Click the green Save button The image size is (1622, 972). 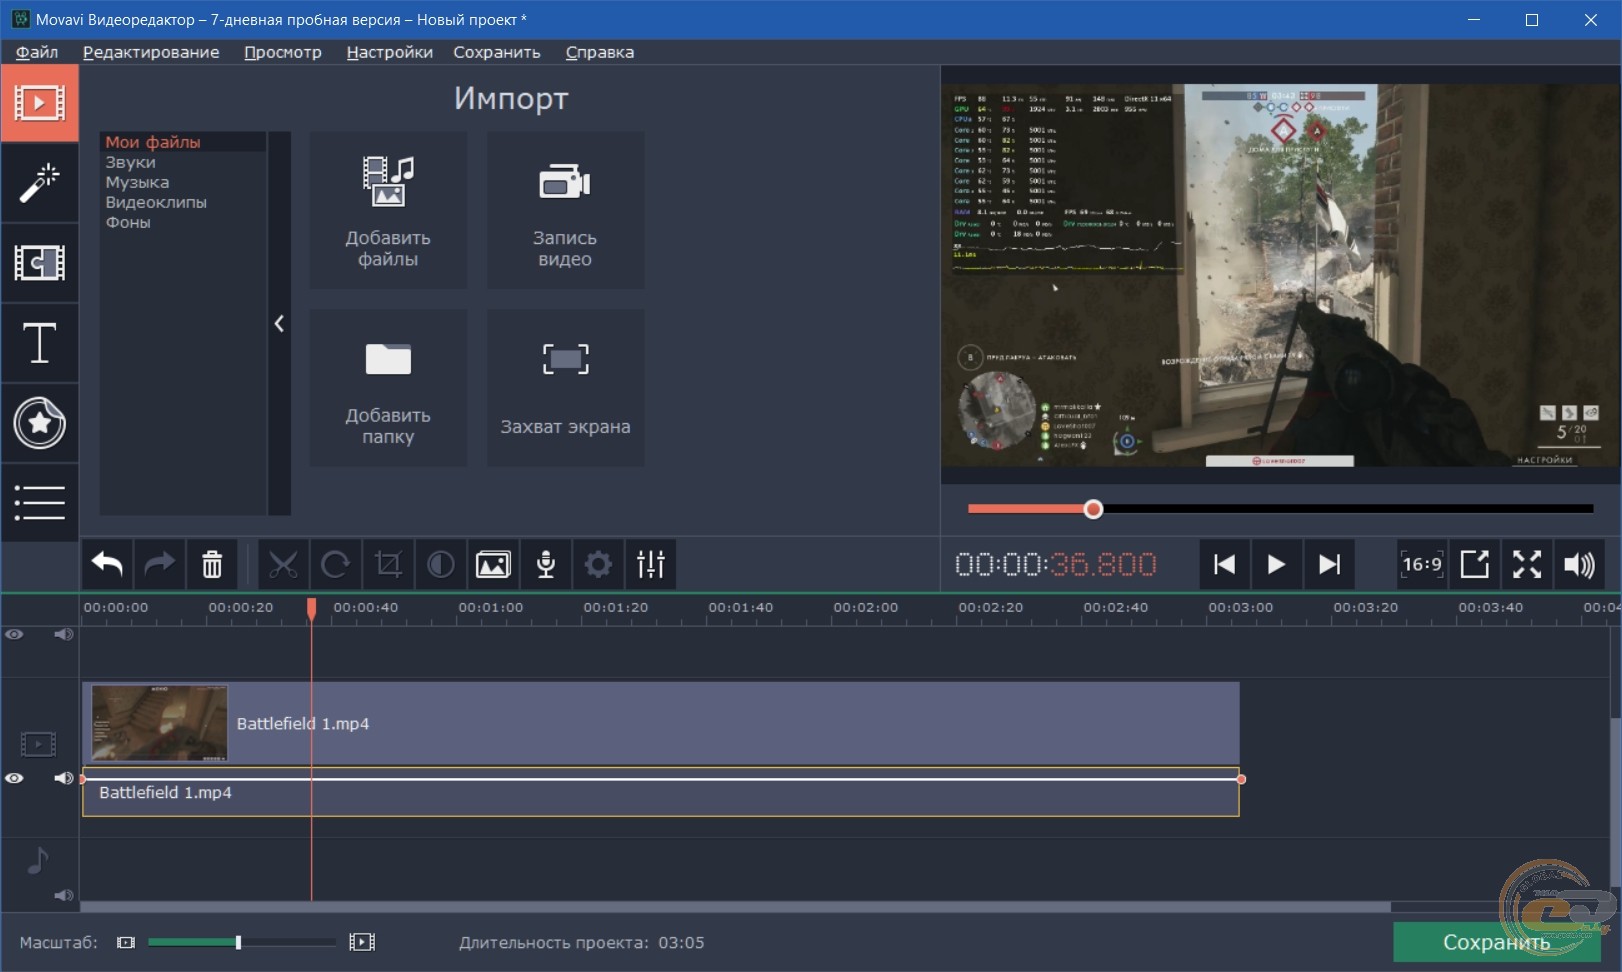click(x=1496, y=942)
